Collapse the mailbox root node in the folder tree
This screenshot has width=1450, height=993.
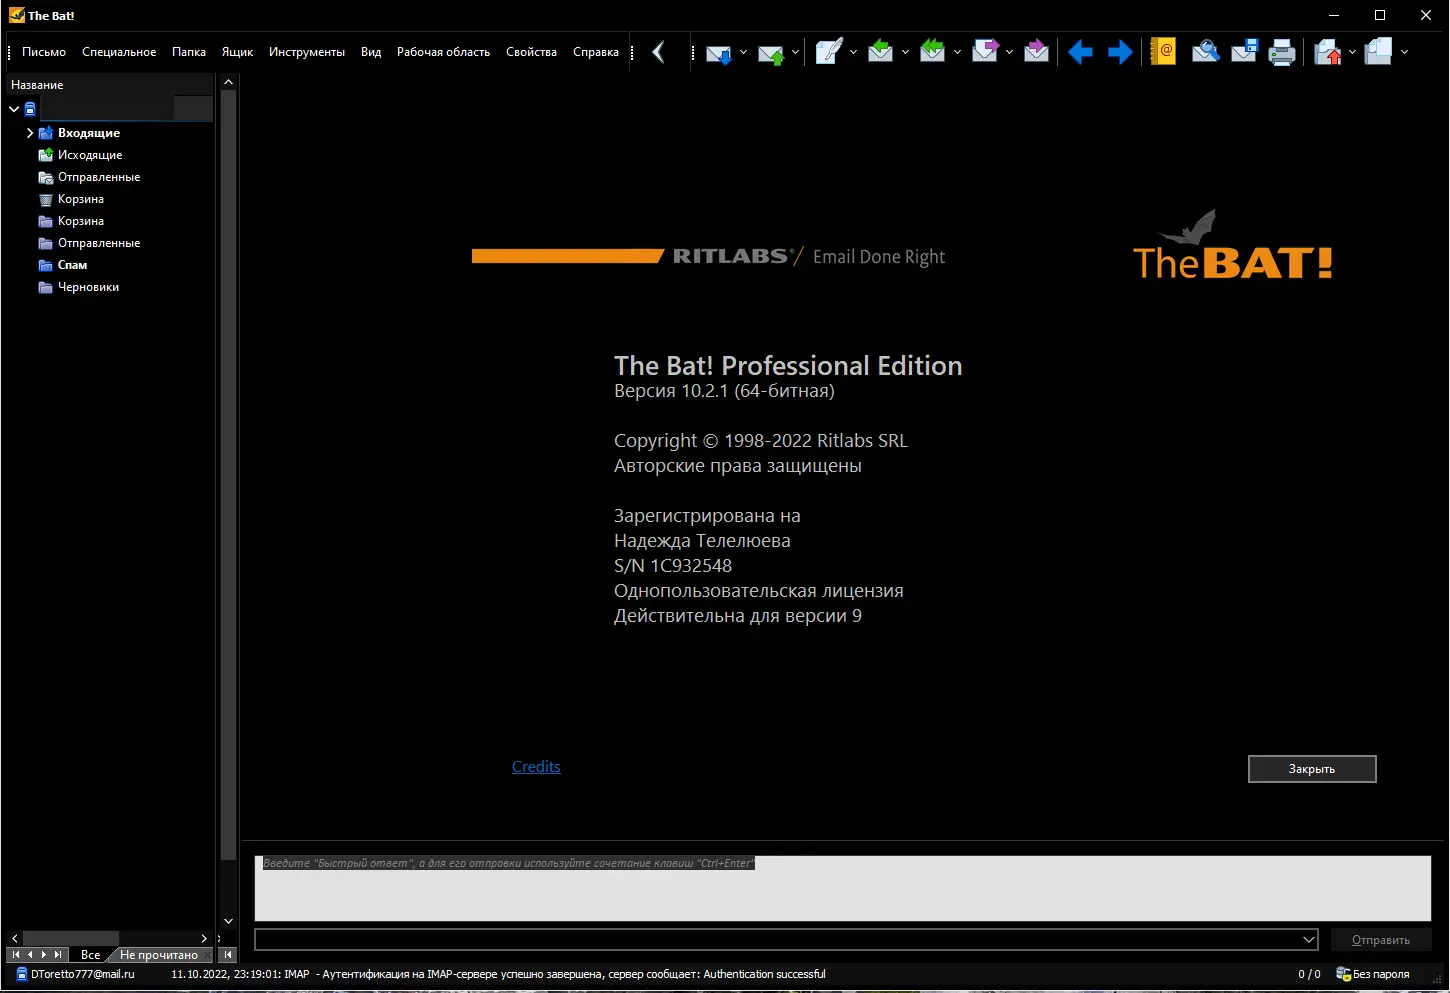14,109
